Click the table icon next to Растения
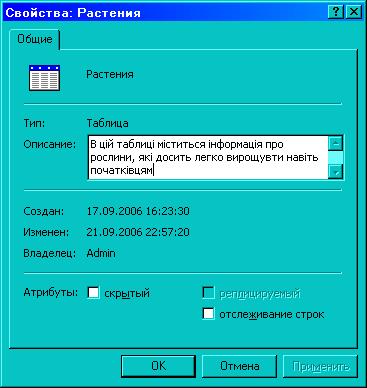Image resolution: width=367 pixels, height=388 pixels. [x=44, y=78]
